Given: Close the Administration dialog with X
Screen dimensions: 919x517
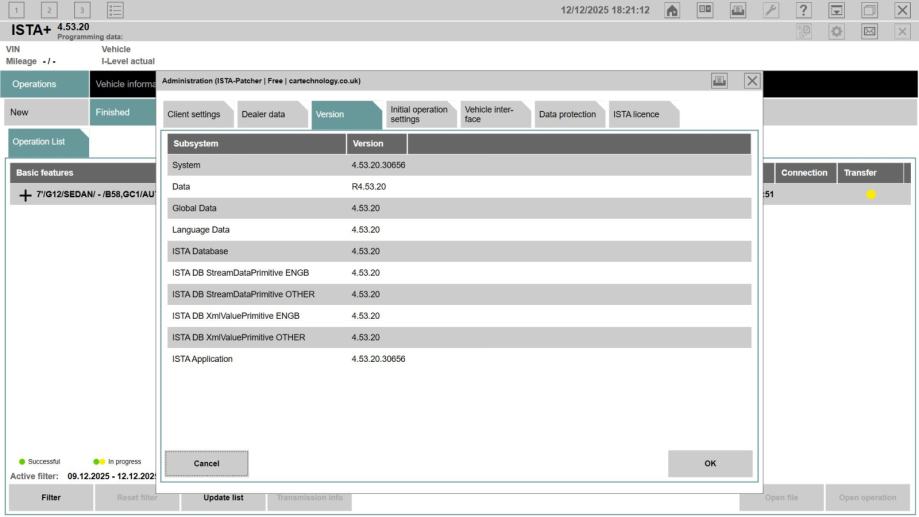Looking at the screenshot, I should pos(751,81).
